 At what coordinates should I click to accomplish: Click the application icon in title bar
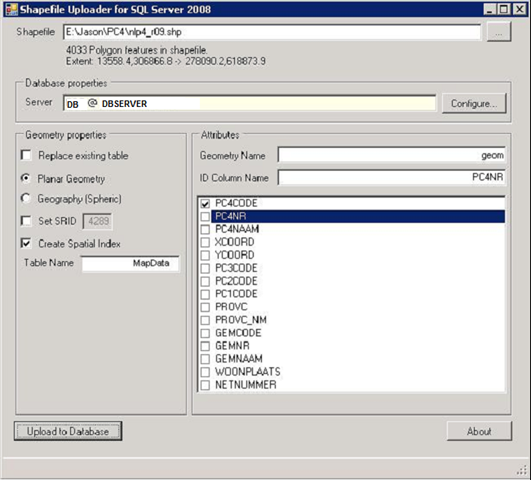(12, 9)
